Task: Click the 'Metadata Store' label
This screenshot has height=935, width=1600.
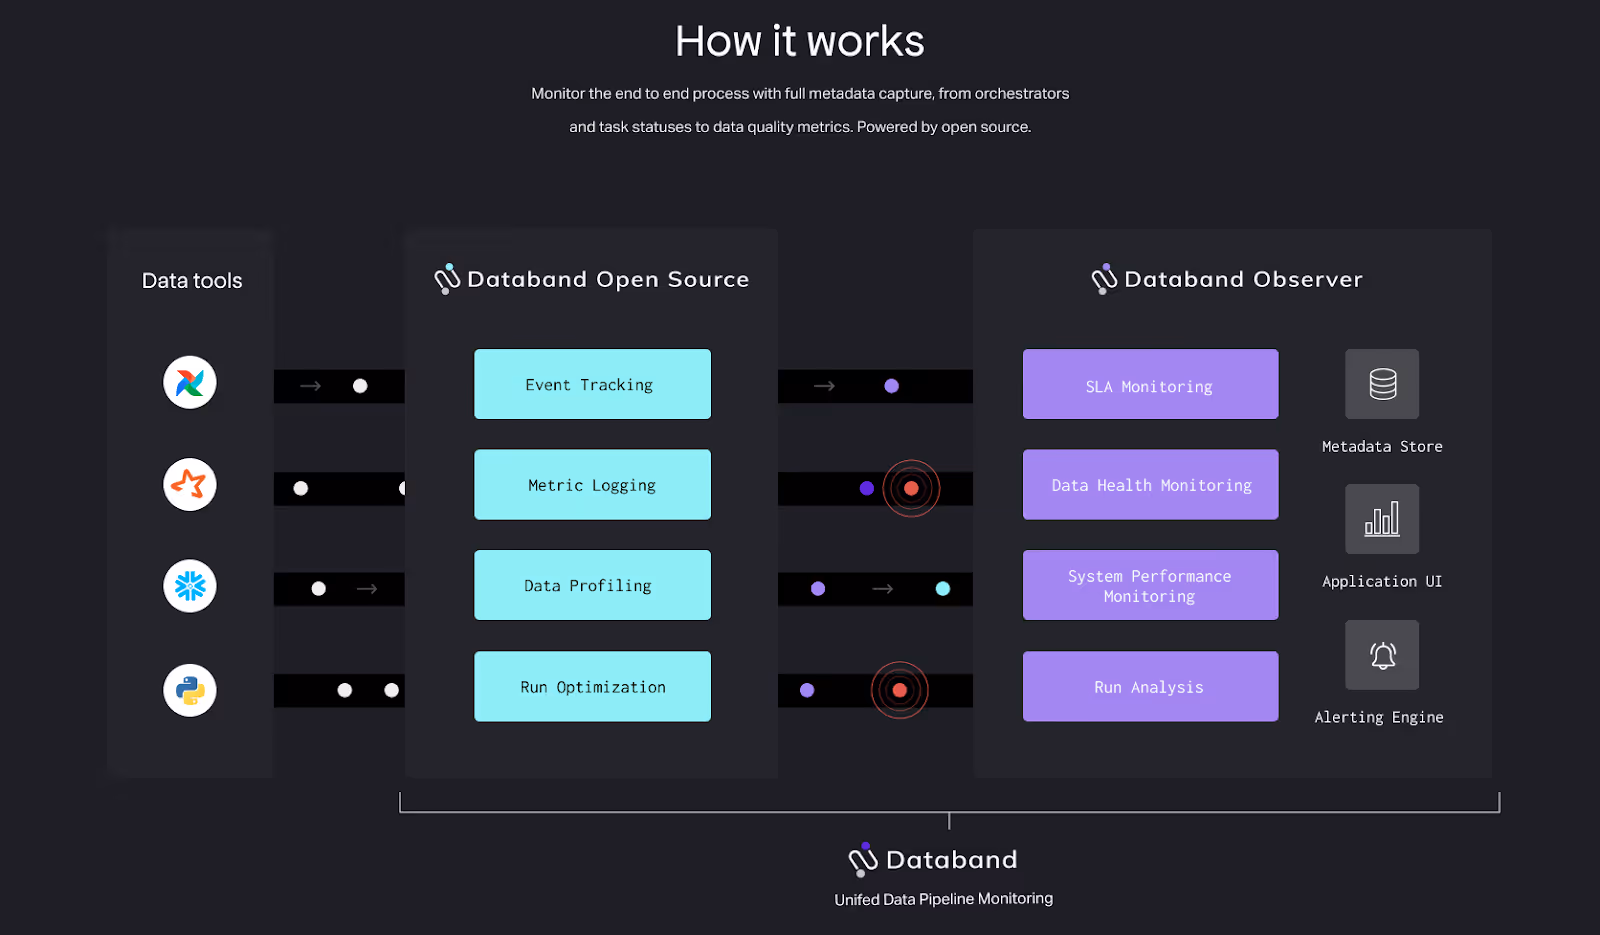Action: (x=1382, y=447)
